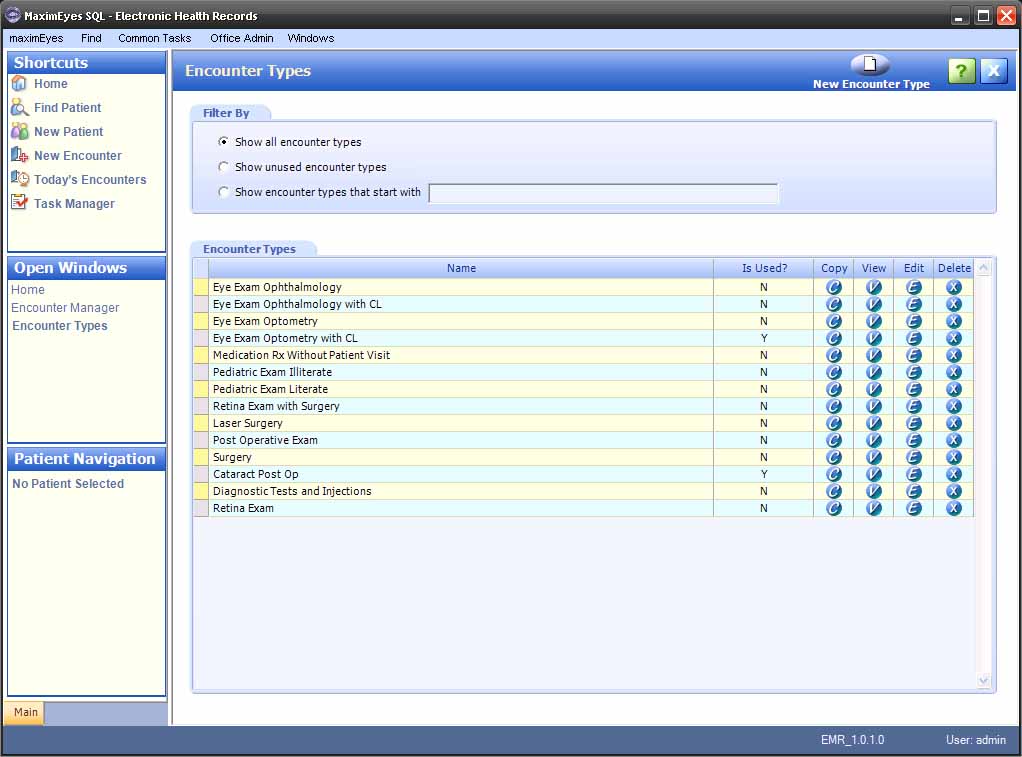
Task: Edit Surgery encounter type
Action: [914, 457]
